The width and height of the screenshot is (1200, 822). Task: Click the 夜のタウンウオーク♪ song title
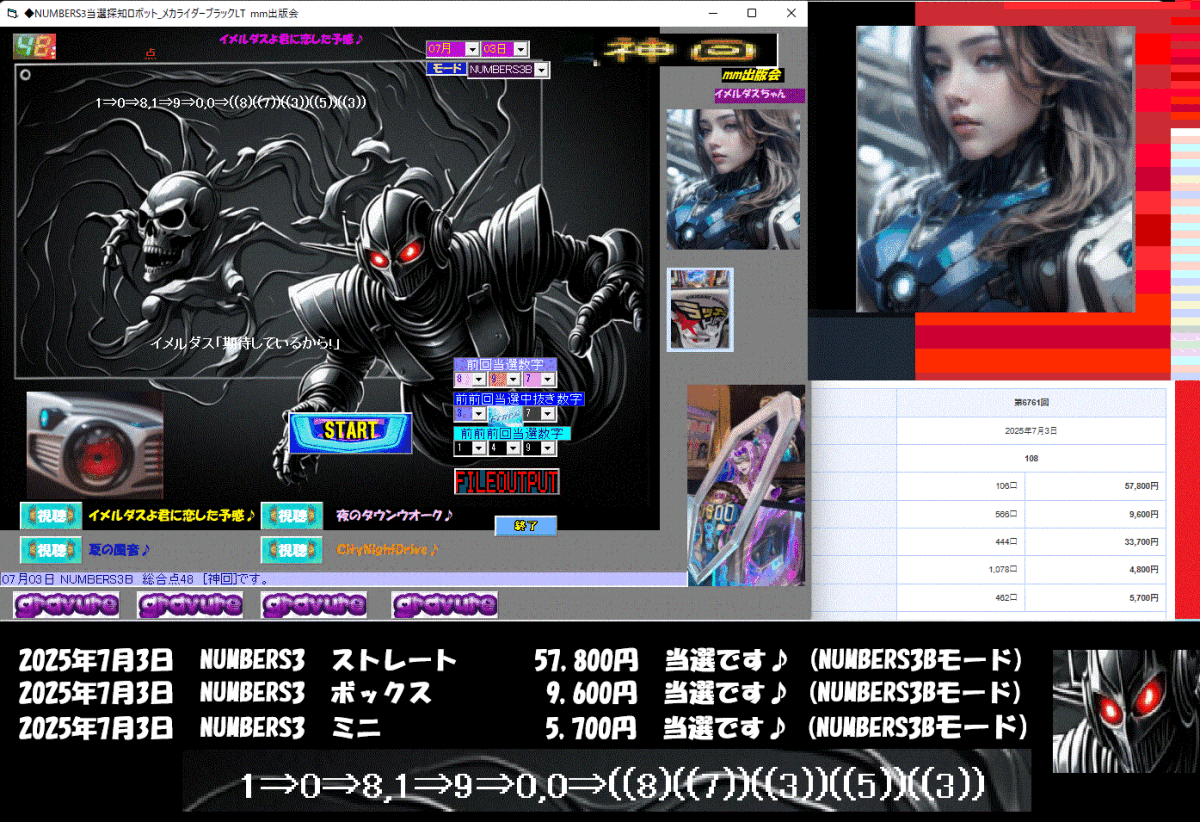pyautogui.click(x=394, y=516)
